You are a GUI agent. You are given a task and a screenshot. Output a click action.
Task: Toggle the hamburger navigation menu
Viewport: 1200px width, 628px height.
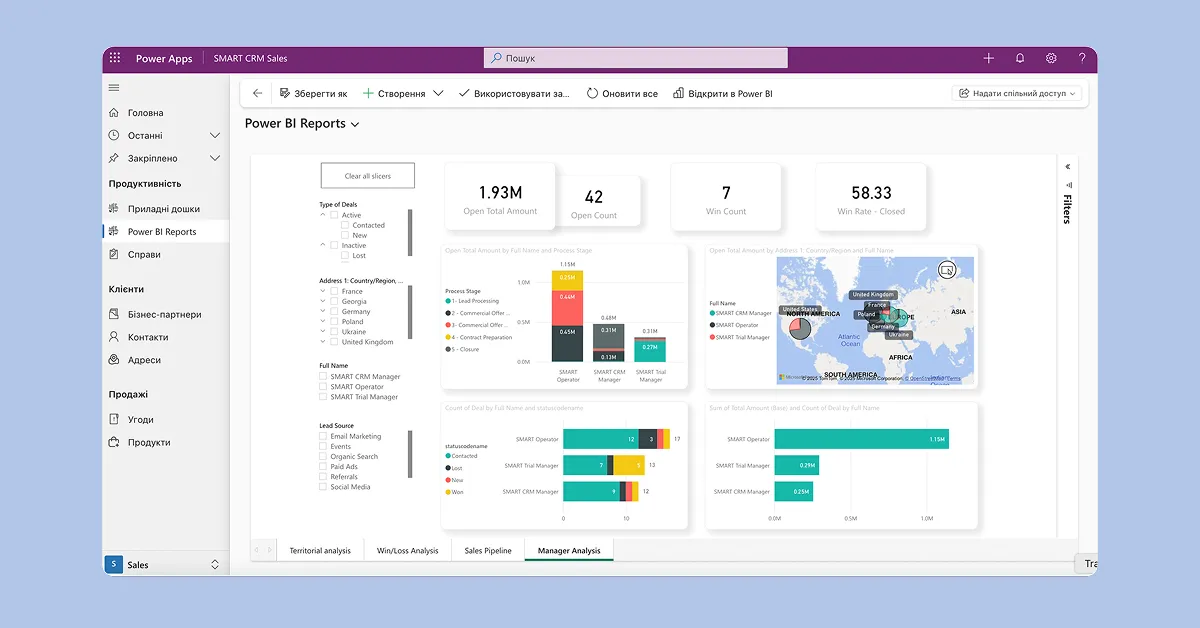coord(114,88)
